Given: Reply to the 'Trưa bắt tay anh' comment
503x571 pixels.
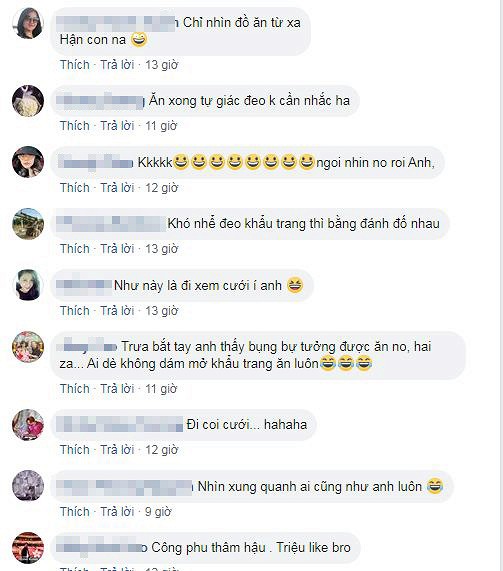Looking at the screenshot, I should click(x=117, y=389).
